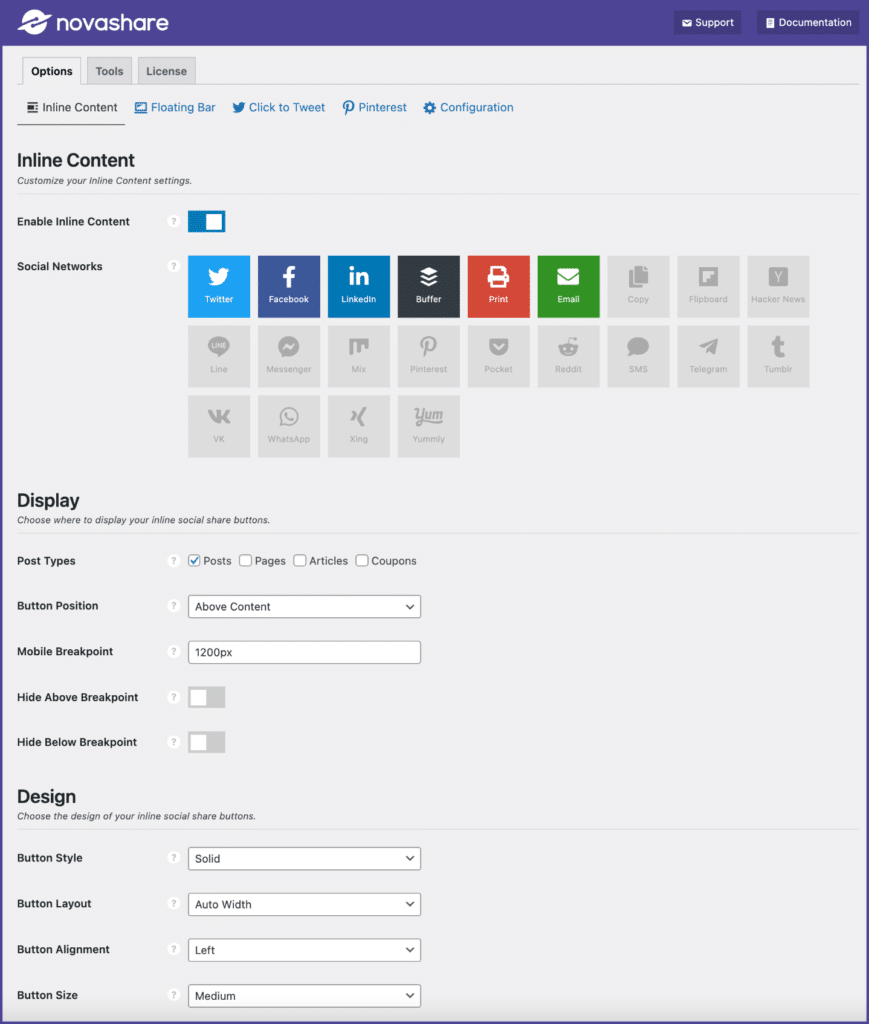Open the Documentation button
The image size is (869, 1024).
click(x=808, y=23)
